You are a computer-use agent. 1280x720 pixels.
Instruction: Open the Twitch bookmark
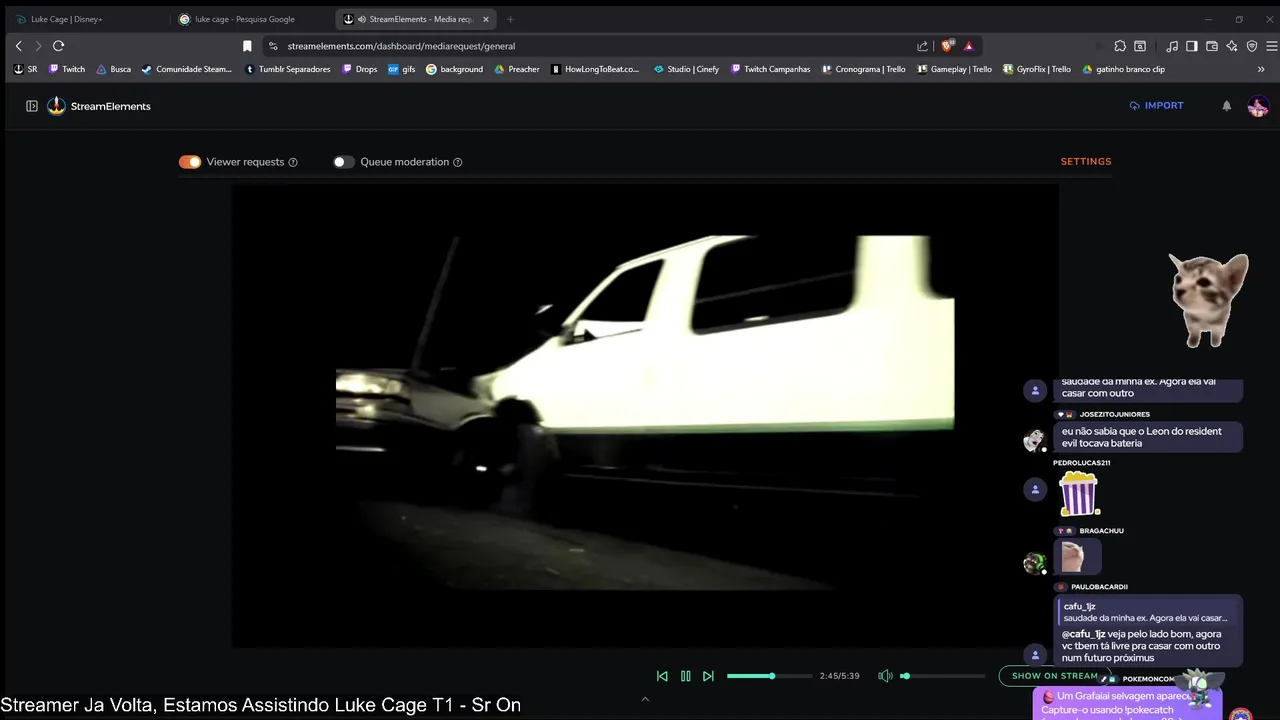click(67, 70)
